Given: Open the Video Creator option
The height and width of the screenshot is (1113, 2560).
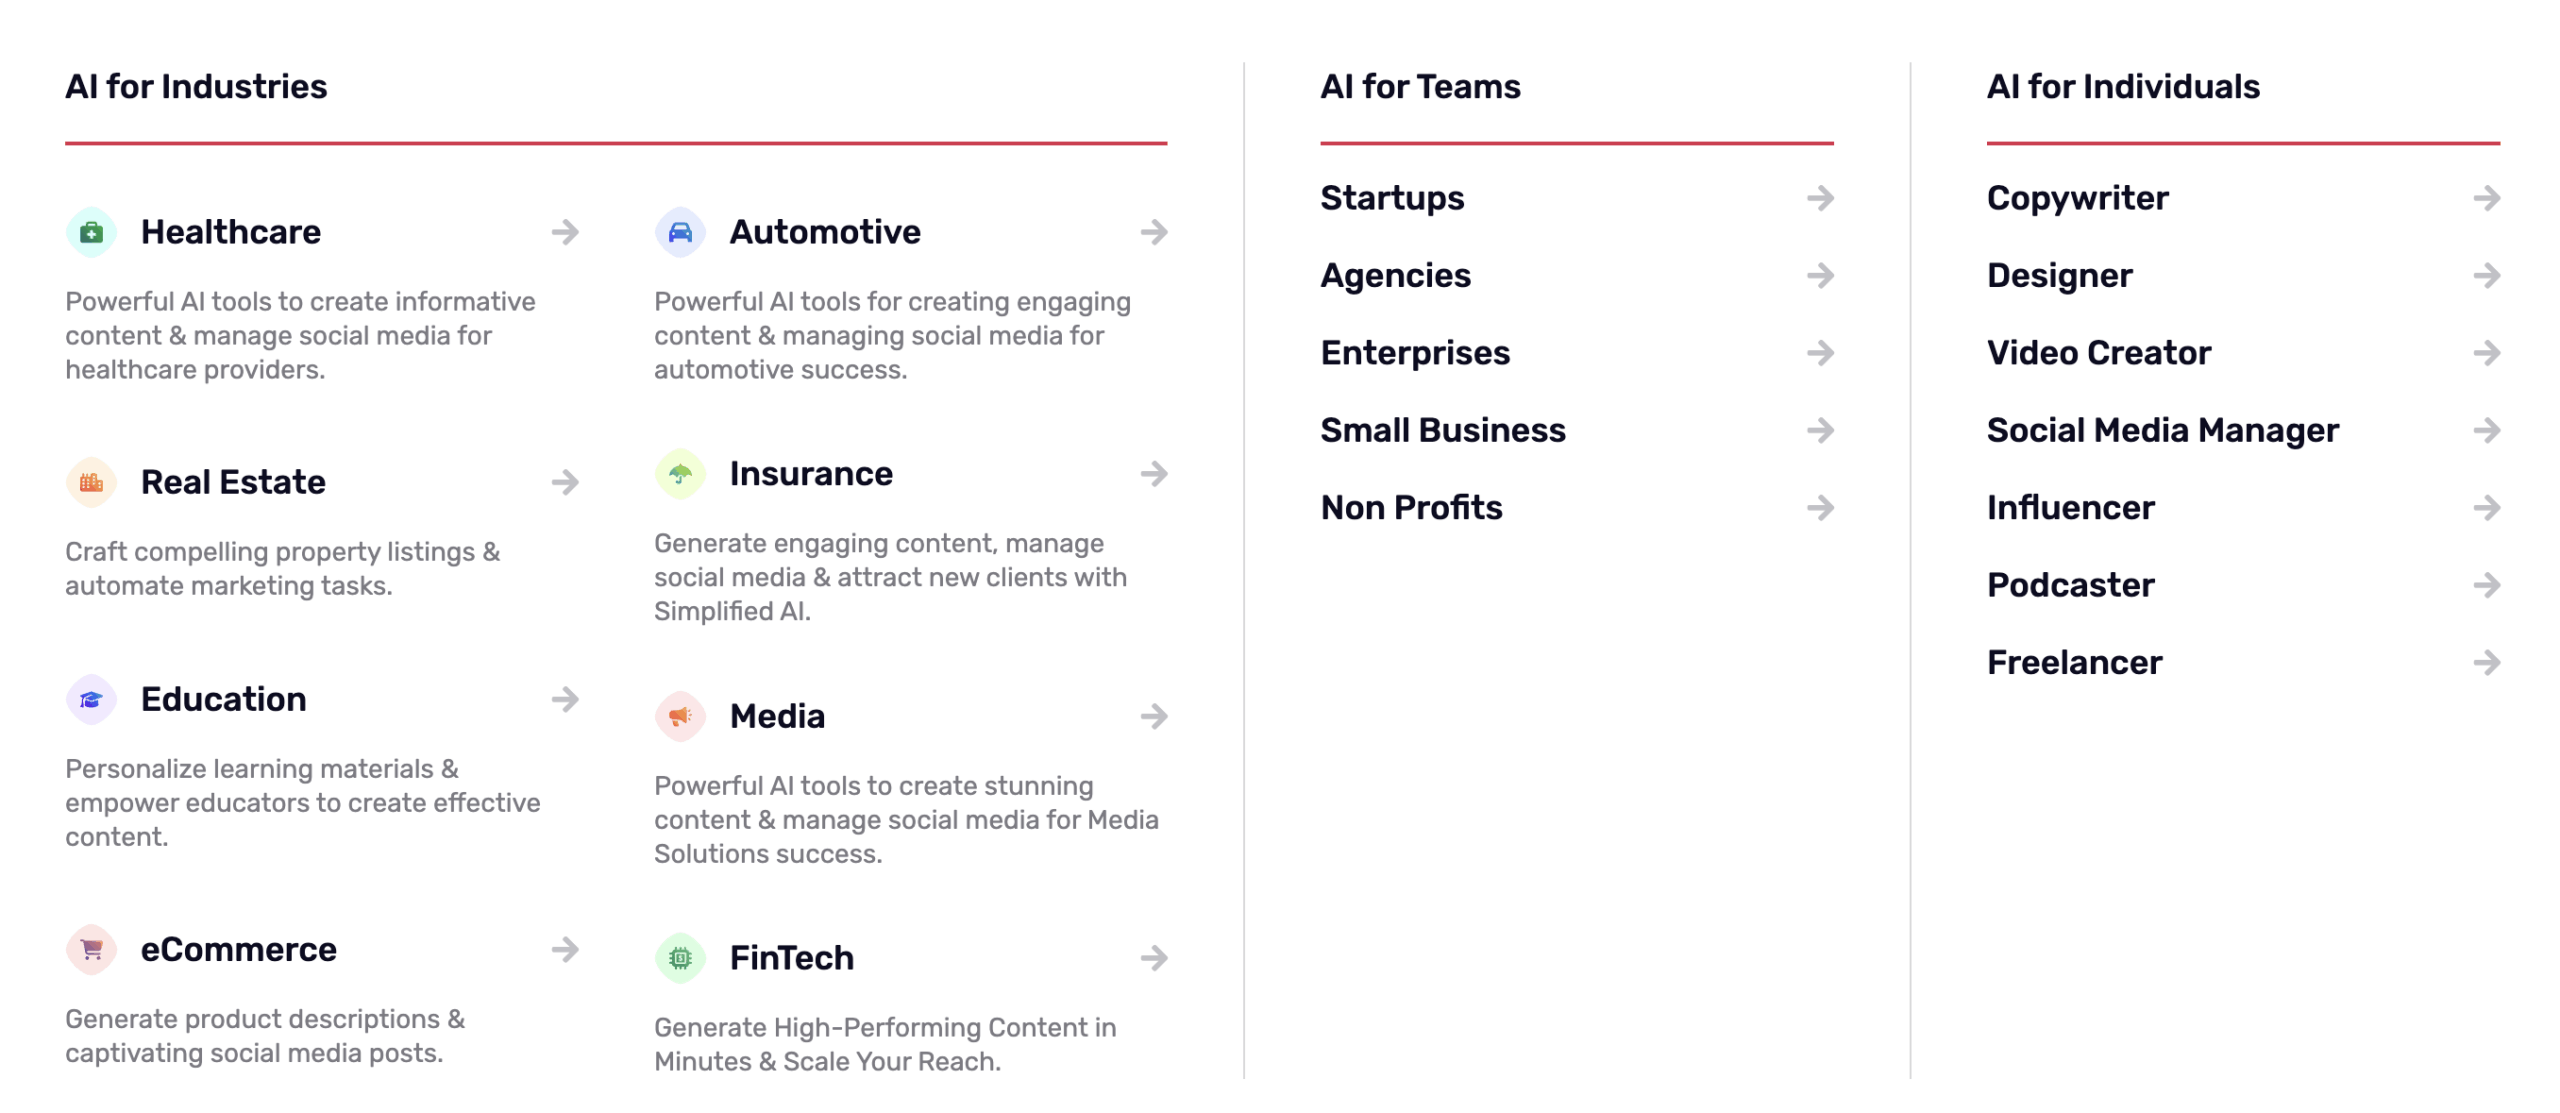Looking at the screenshot, I should [2098, 353].
